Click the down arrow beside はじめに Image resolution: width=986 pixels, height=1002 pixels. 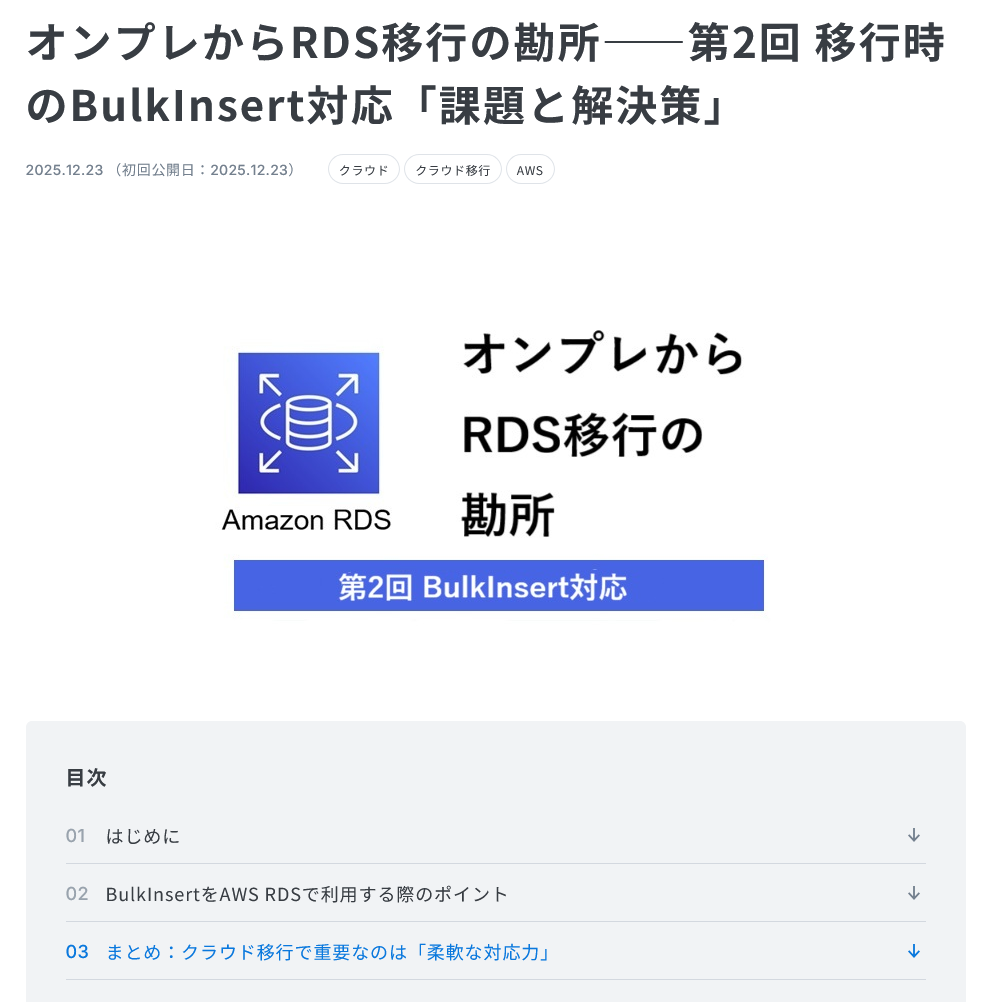tap(914, 835)
